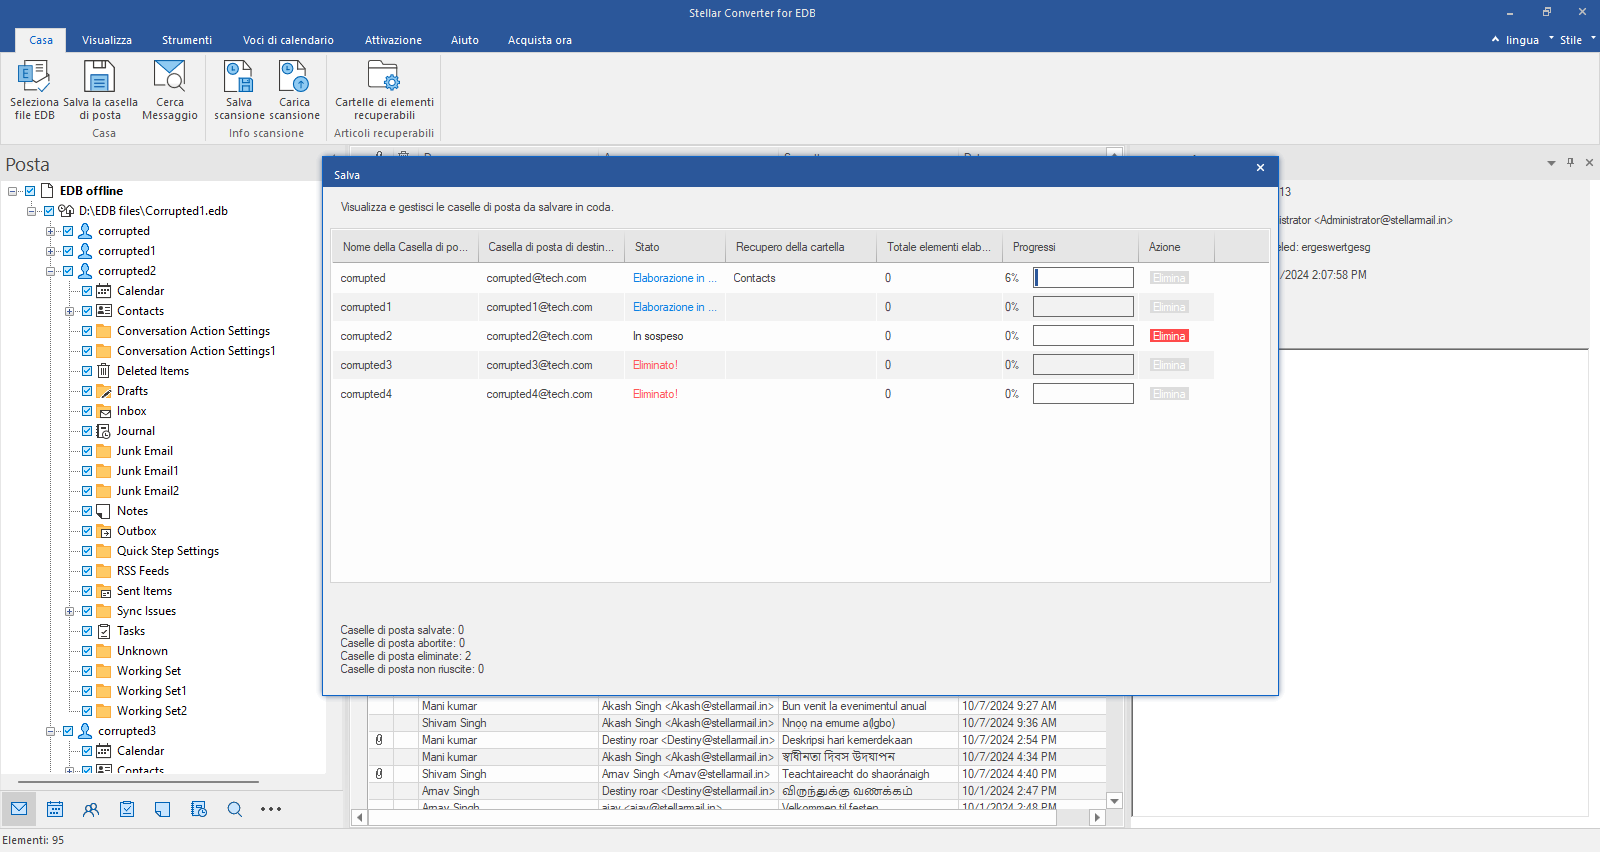1600x852 pixels.
Task: Click Sent Items folder icon
Action: tap(104, 591)
